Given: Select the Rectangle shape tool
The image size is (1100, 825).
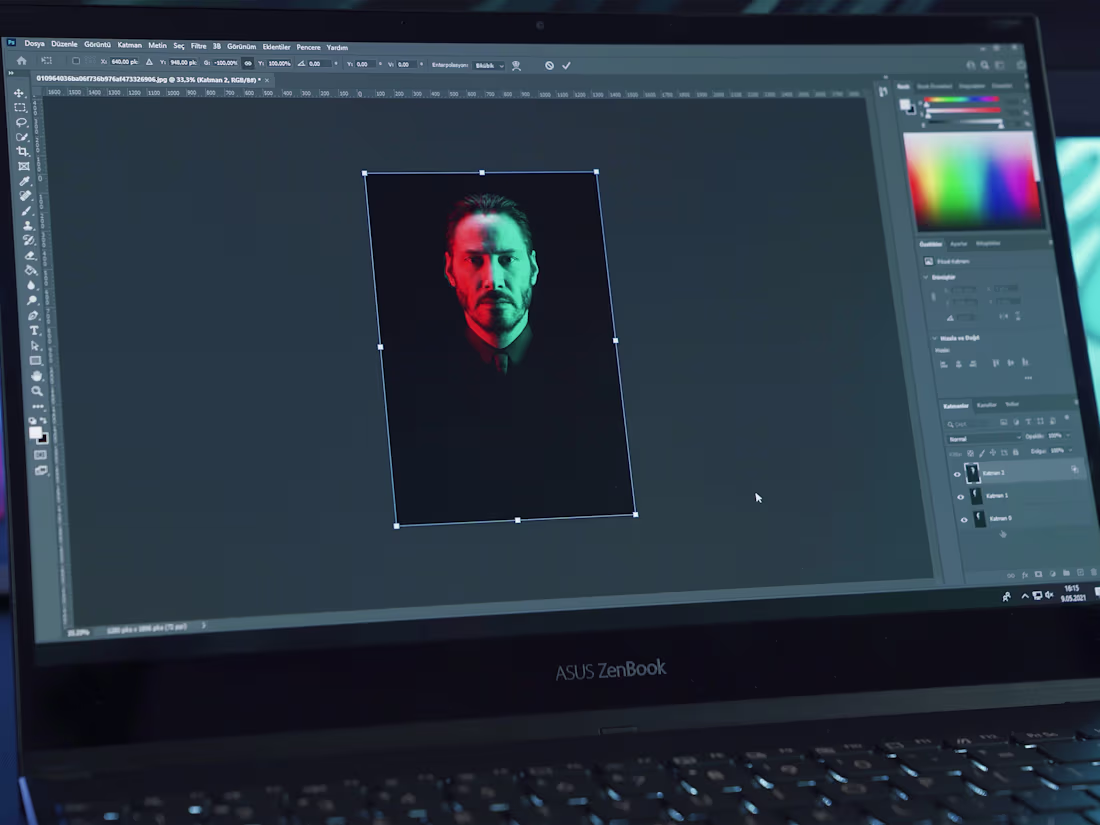Looking at the screenshot, I should [35, 361].
